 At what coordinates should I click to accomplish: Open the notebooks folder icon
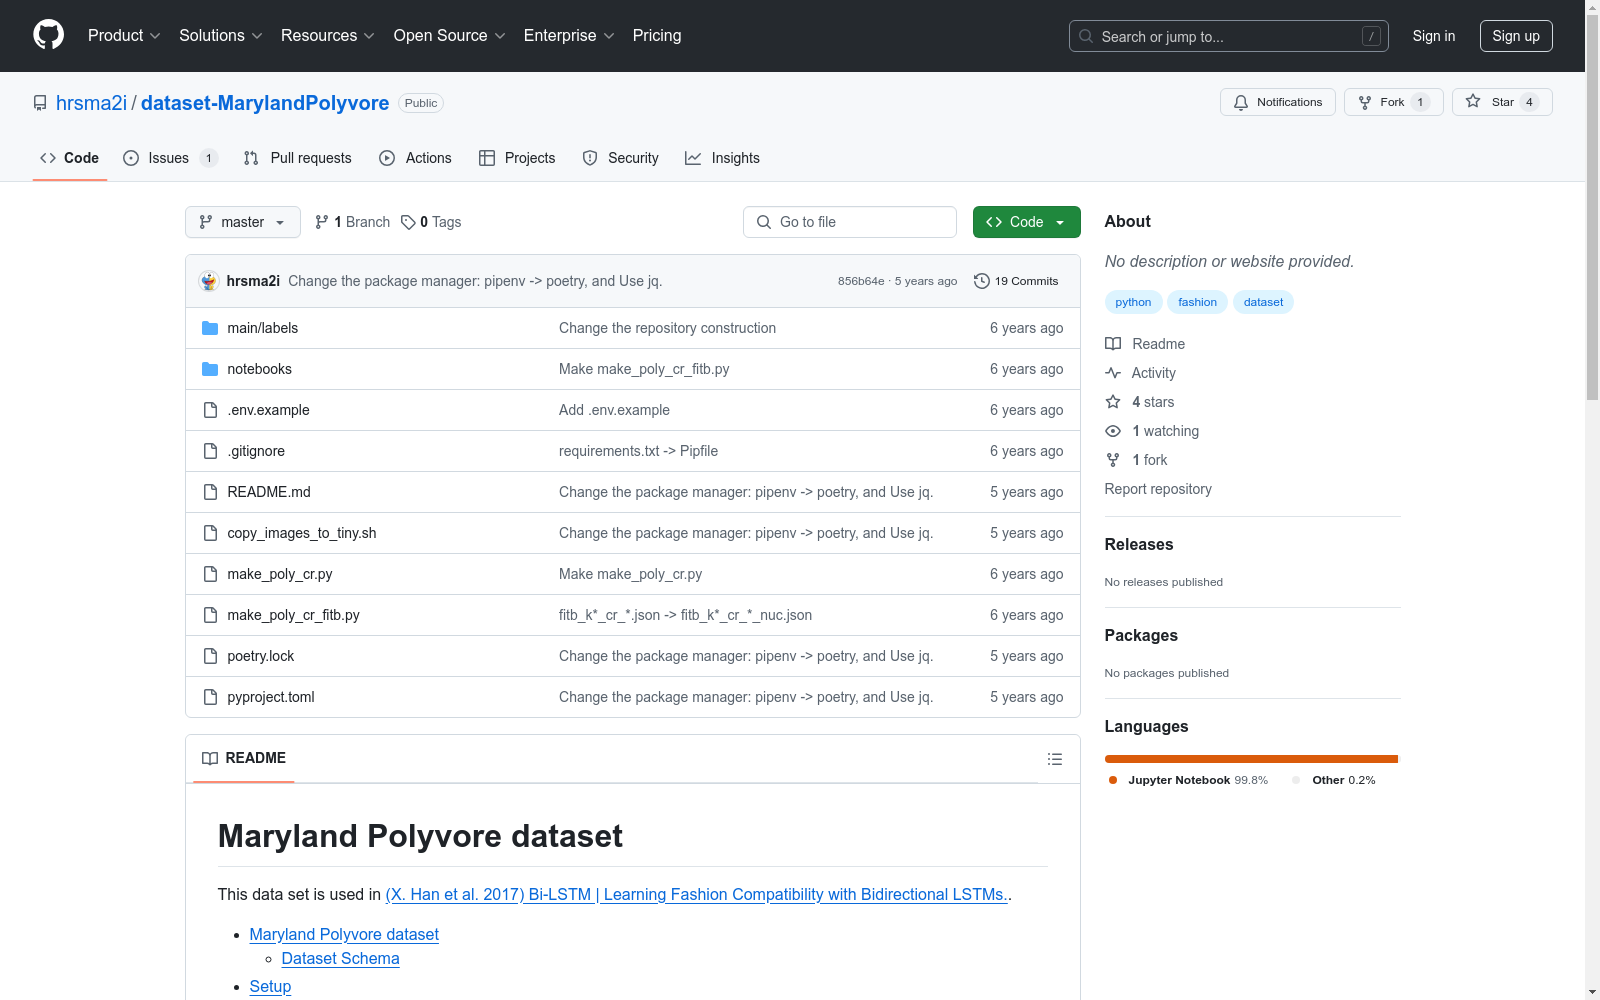point(210,369)
